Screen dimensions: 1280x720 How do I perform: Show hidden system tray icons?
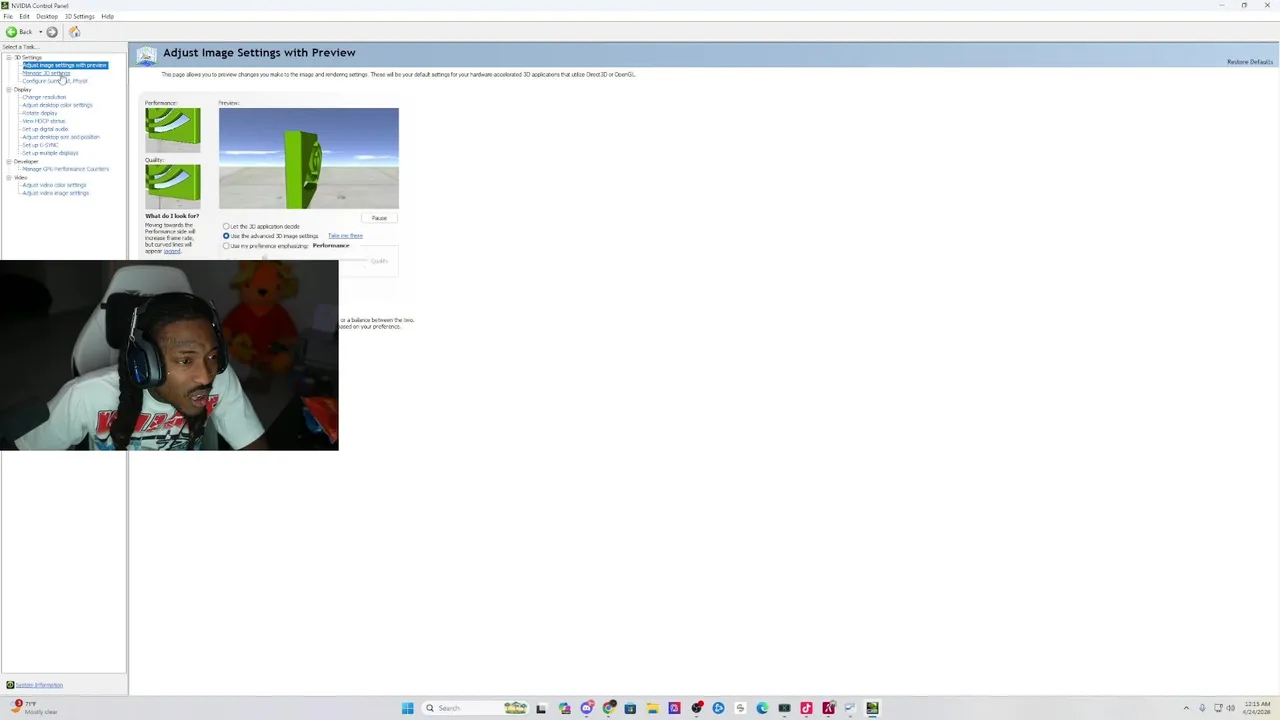tap(1187, 708)
